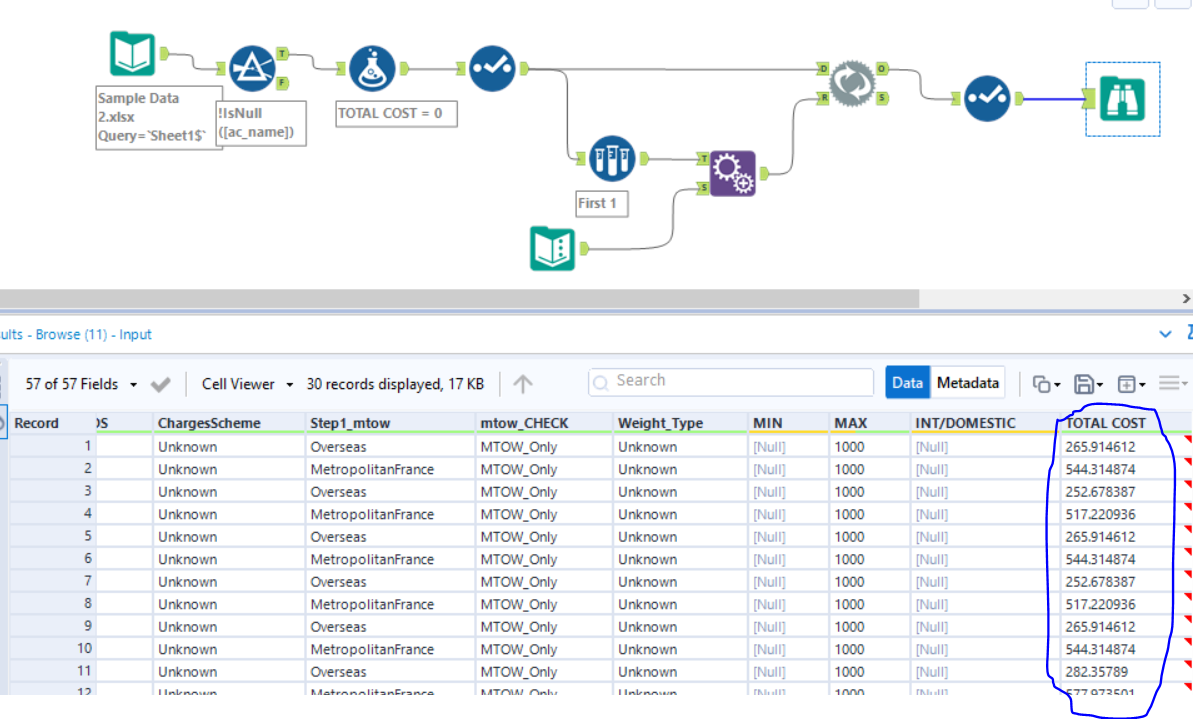Switch results view to Data

coord(907,383)
